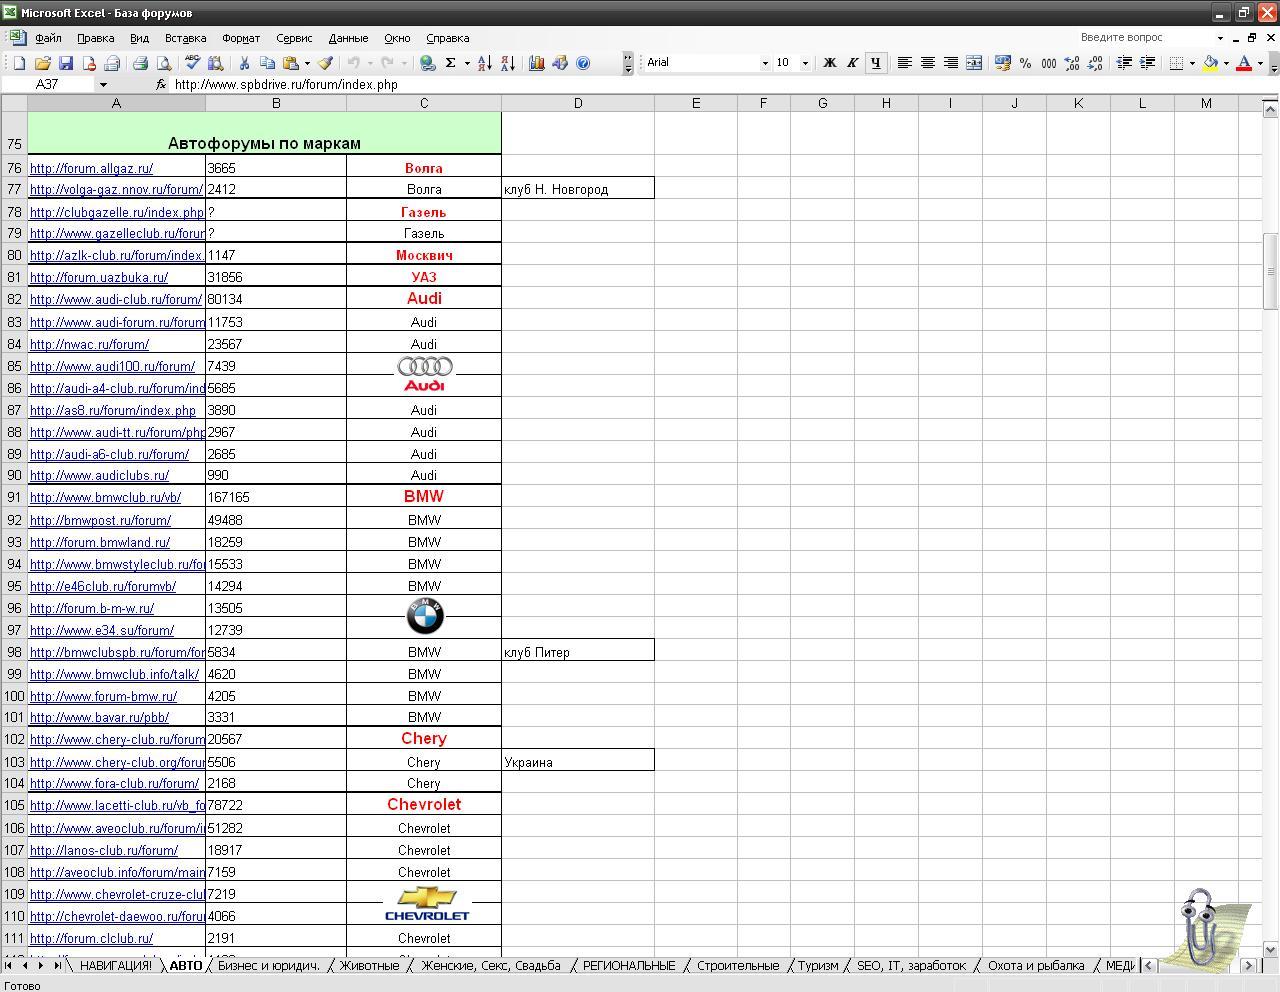1280x992 pixels.
Task: Open Excel Help with the question mark icon
Action: [583, 63]
